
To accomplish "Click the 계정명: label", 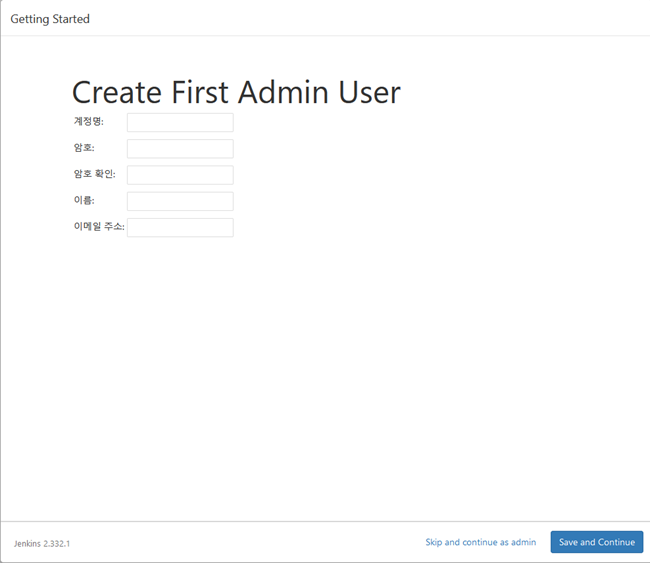I will point(89,121).
